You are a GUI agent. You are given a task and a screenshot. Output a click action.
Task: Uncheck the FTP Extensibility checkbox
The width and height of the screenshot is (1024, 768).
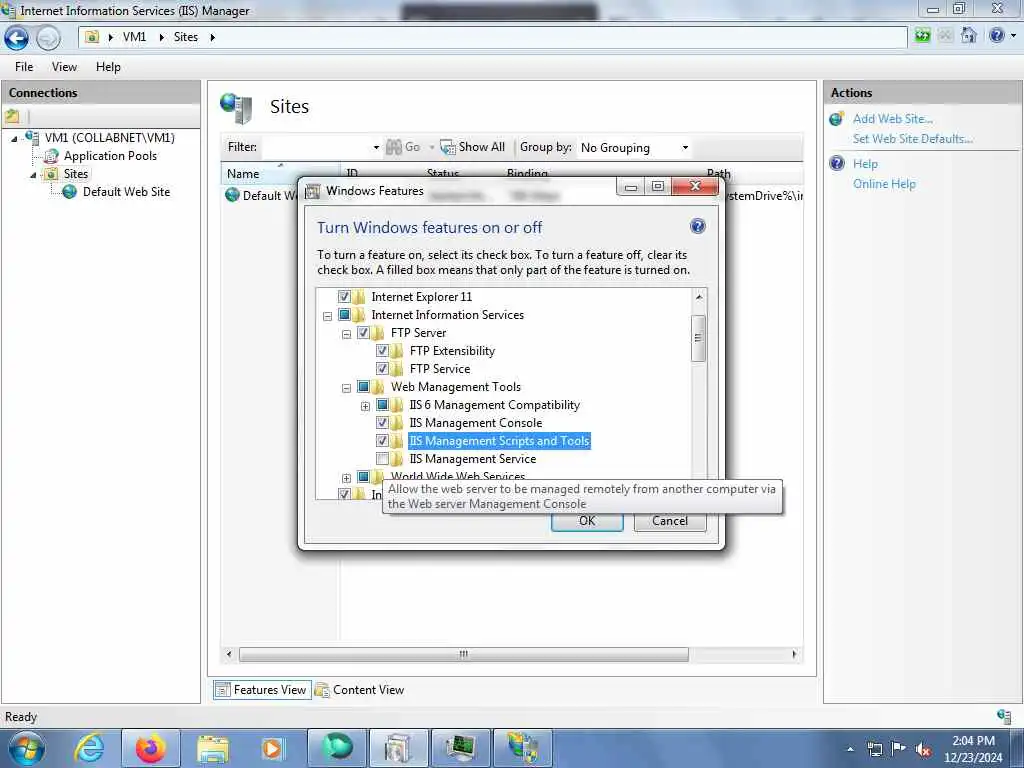[383, 351]
